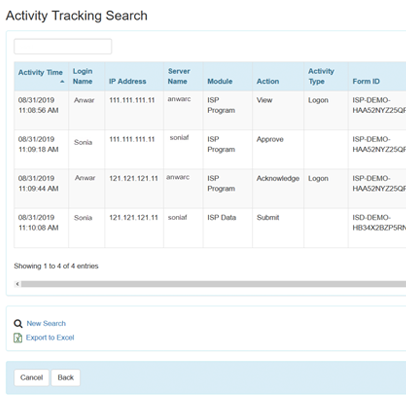Viewport: 406px width, 395px height.
Task: Click the Activity Time sort arrow icon
Action: point(62,82)
